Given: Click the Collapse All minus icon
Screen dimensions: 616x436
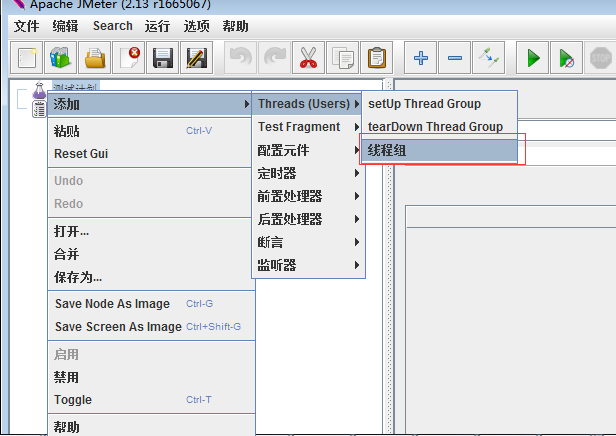Looking at the screenshot, I should pos(455,58).
